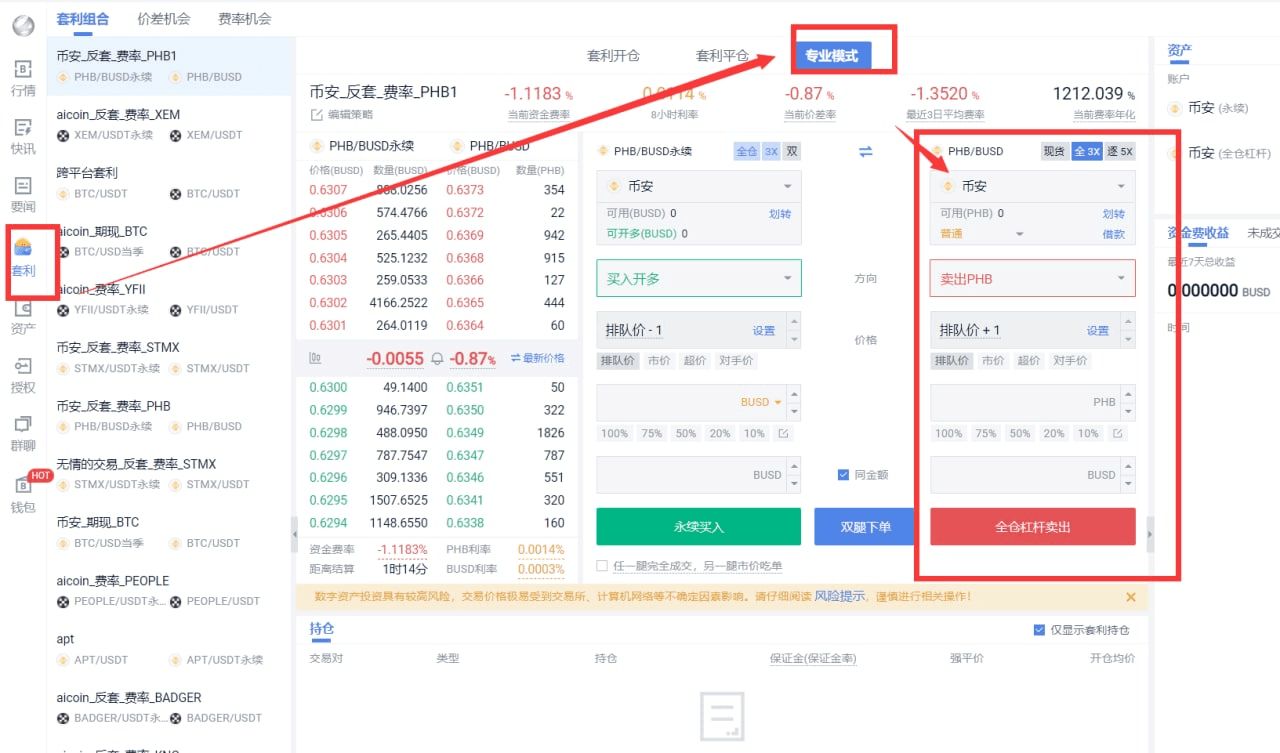Open the 卖出PHB direction dropdown

(1033, 279)
